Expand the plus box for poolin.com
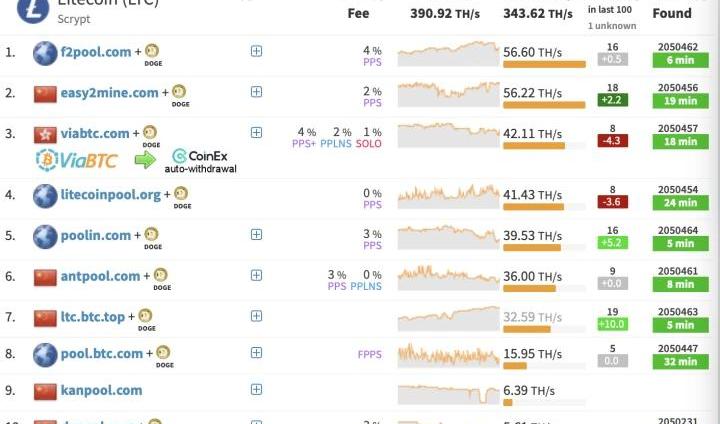Screen dimensions: 720x424 click(256, 235)
